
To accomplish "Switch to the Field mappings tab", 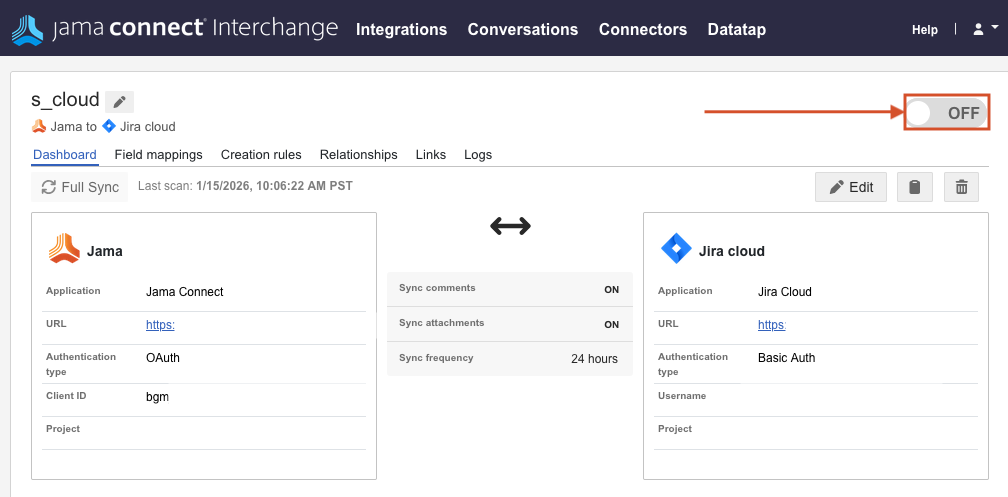I will coord(158,154).
